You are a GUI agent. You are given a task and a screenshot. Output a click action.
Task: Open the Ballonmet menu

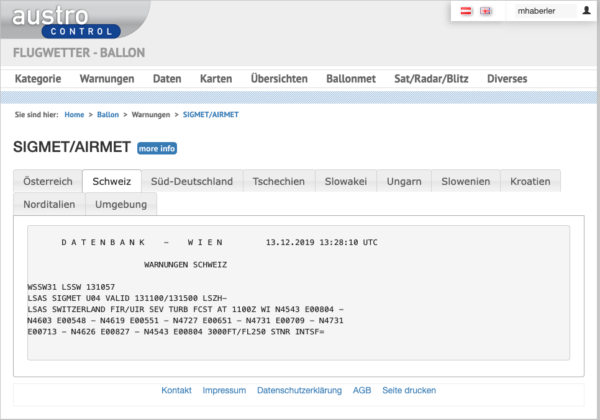pyautogui.click(x=351, y=78)
